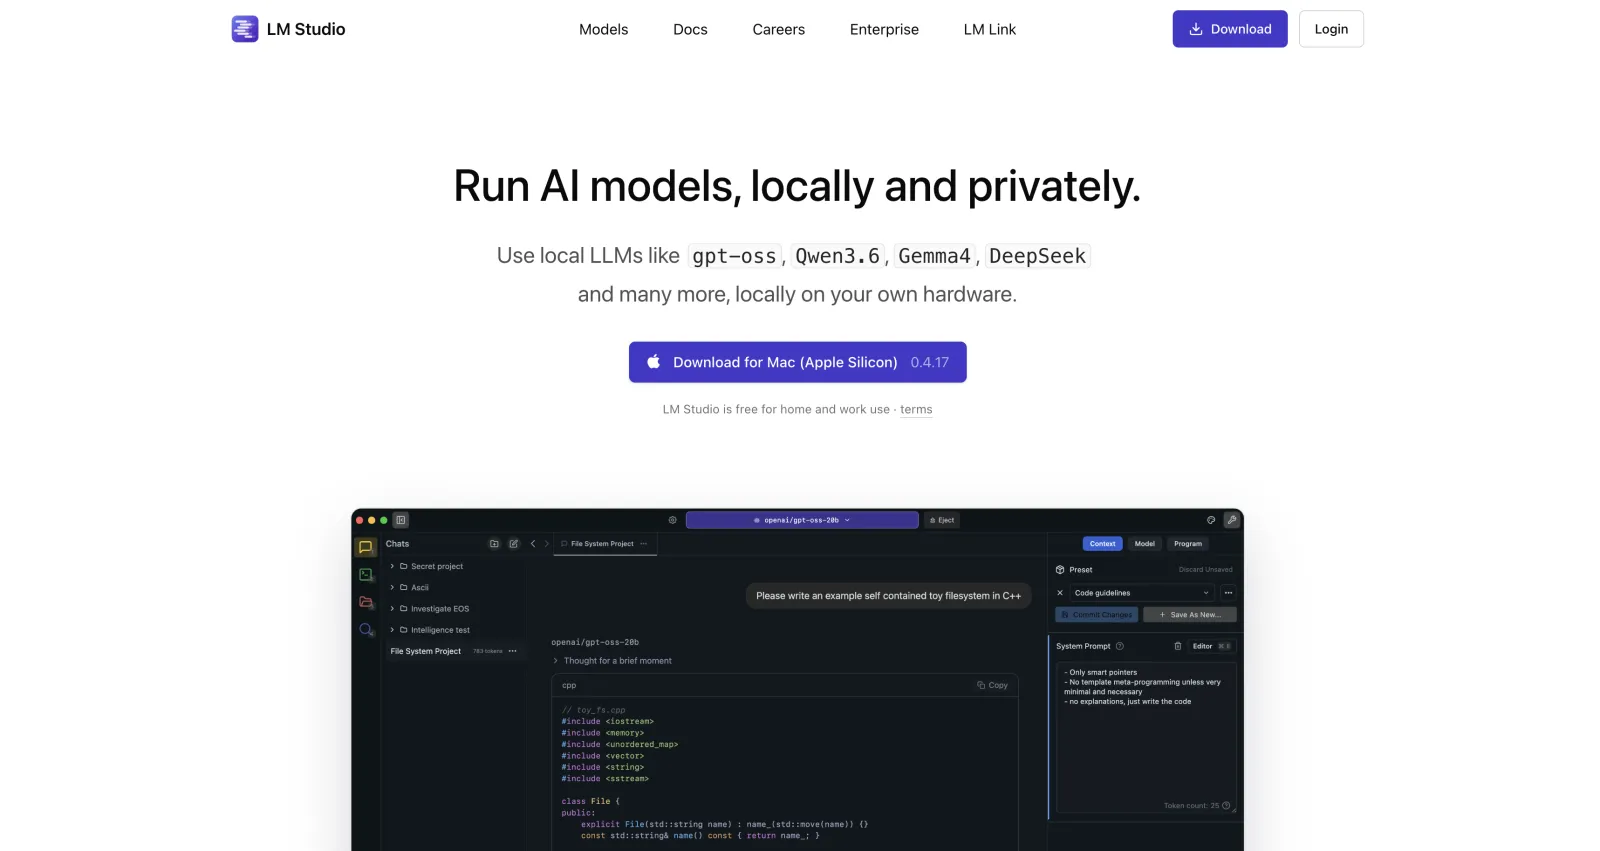Clear preset with the X icon
Image resolution: width=1600 pixels, height=851 pixels.
pyautogui.click(x=1061, y=593)
